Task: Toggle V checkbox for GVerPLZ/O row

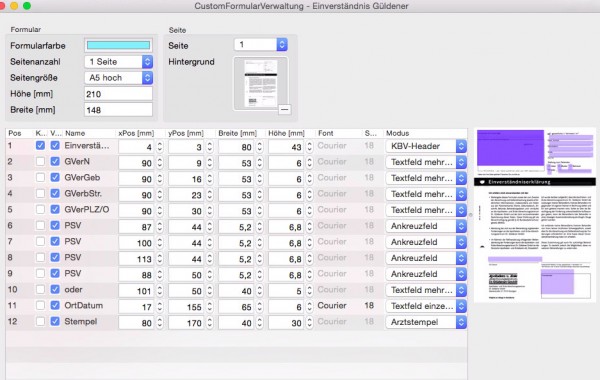Action: click(55, 209)
